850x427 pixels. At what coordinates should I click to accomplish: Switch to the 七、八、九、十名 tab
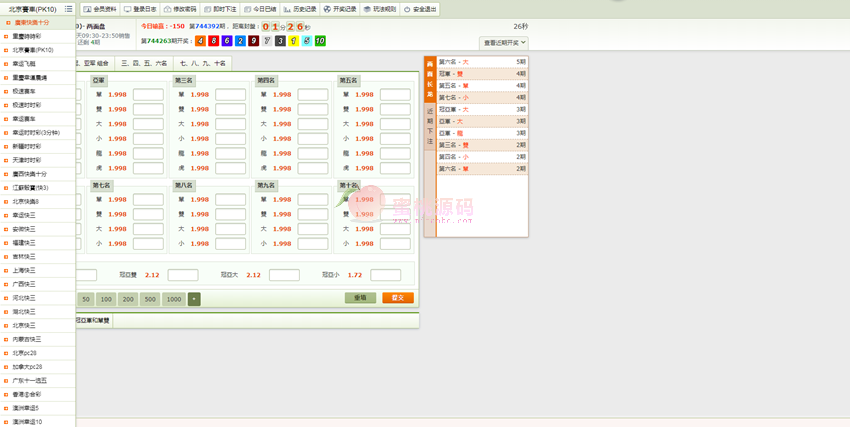pos(203,63)
